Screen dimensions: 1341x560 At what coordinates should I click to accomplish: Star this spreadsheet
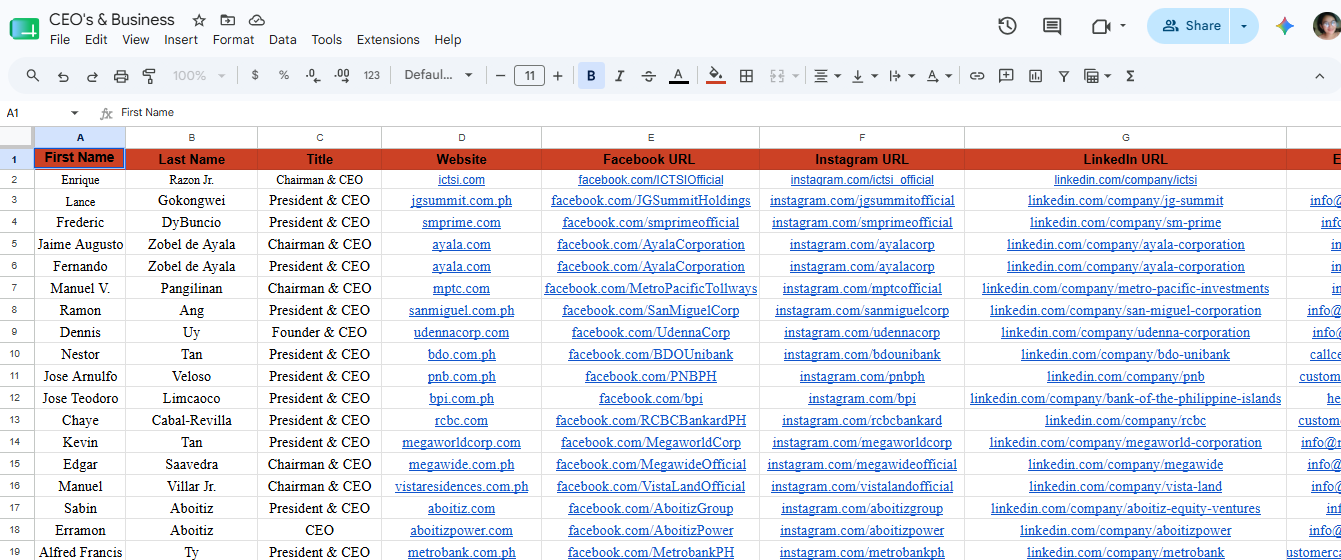pyautogui.click(x=199, y=20)
